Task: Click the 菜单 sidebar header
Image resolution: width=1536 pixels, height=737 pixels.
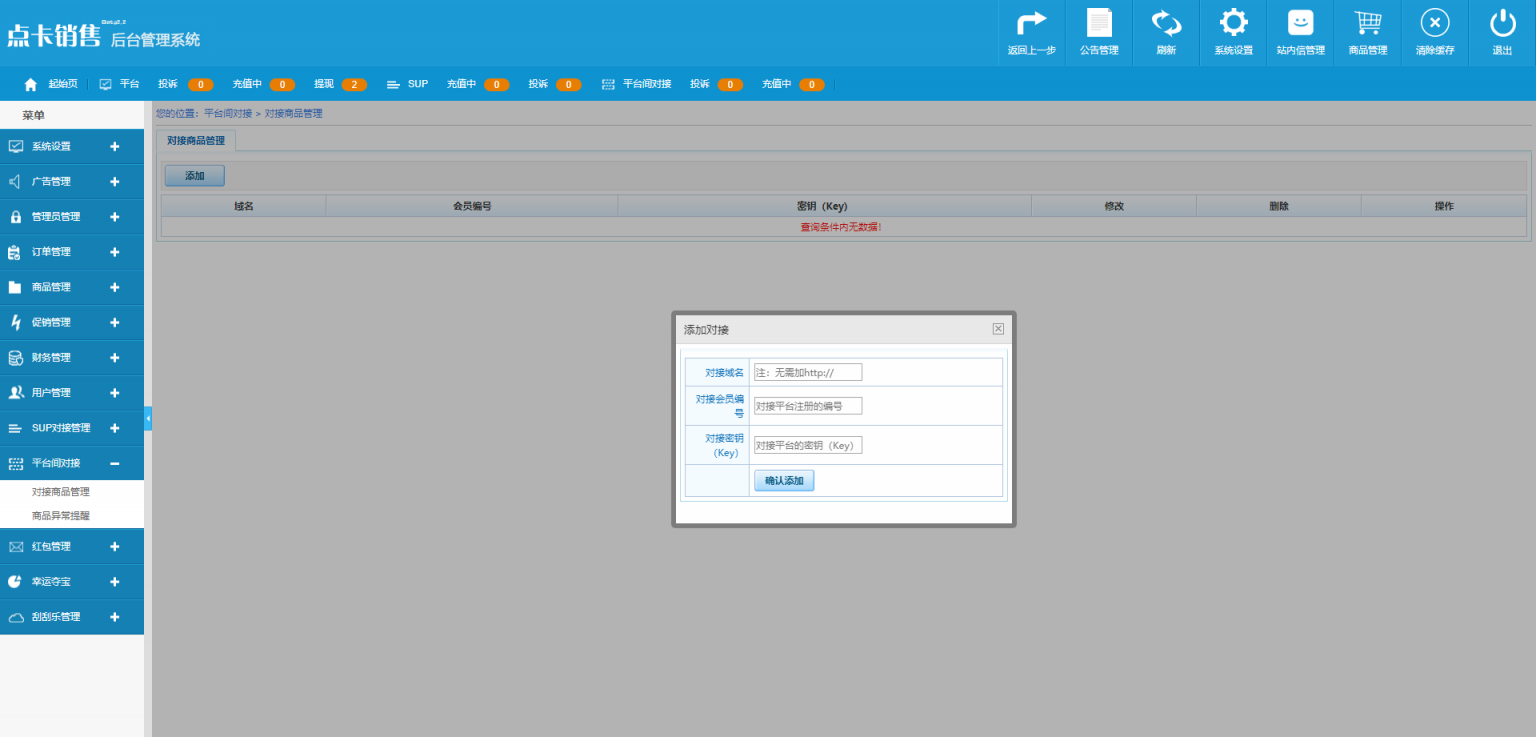Action: (x=72, y=115)
